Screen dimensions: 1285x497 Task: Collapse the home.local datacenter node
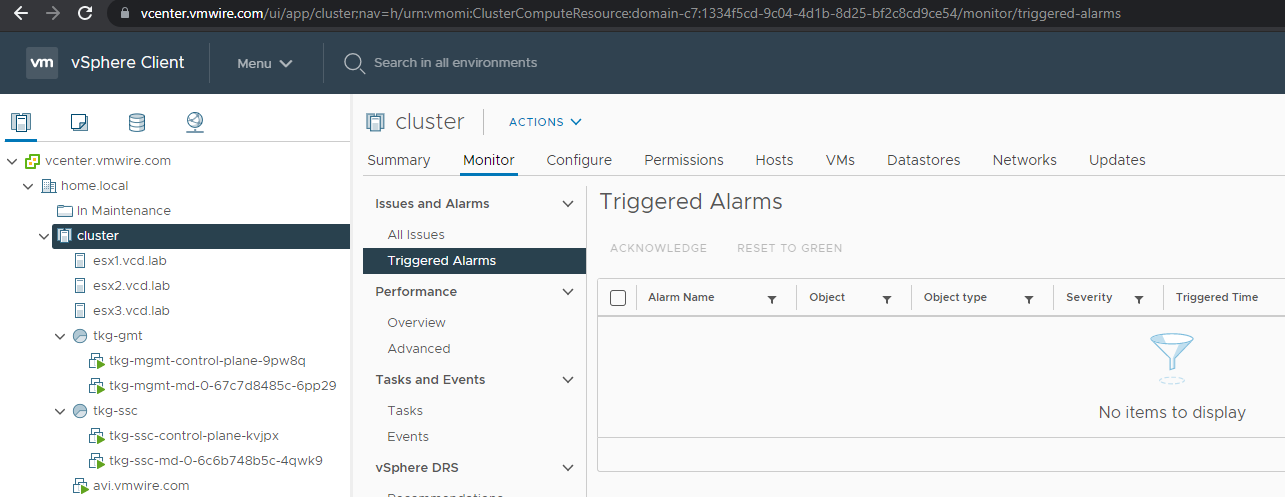pos(28,186)
